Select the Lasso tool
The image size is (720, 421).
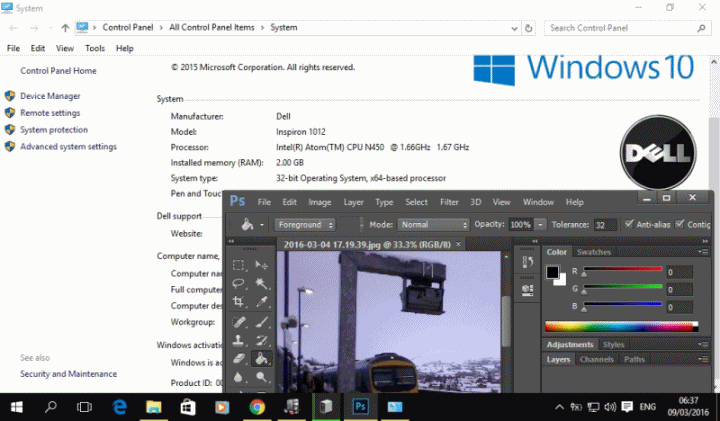point(238,283)
